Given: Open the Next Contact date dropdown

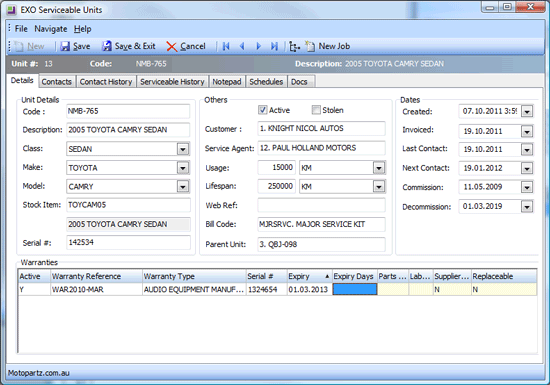Looking at the screenshot, I should click(527, 168).
